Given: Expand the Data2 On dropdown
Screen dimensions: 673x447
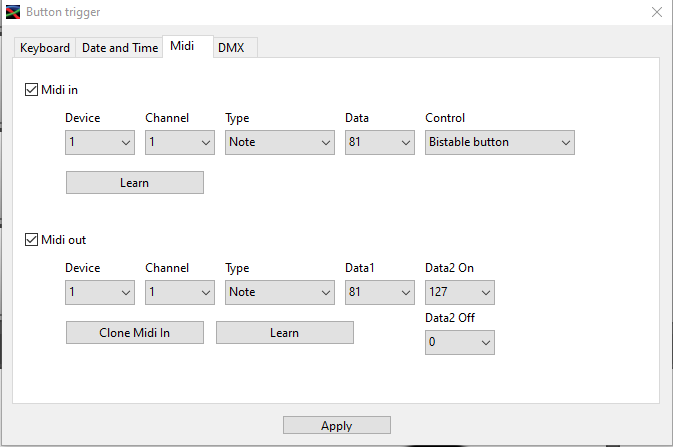Looking at the screenshot, I should pyautogui.click(x=460, y=293).
